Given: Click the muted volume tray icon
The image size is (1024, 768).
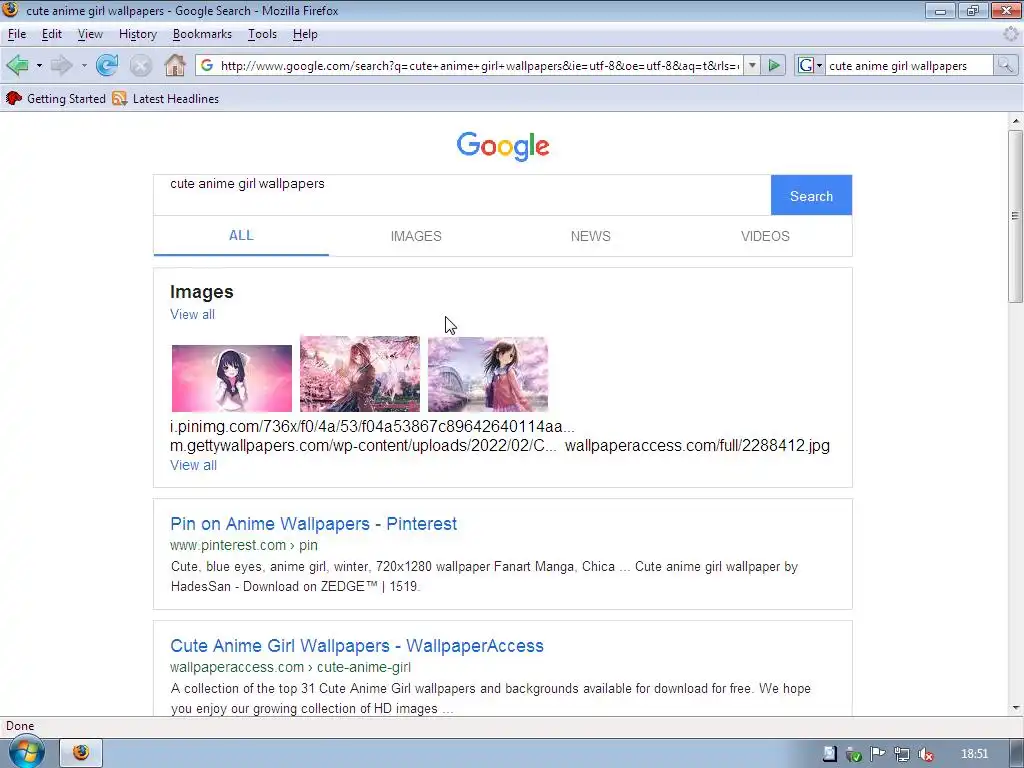Looking at the screenshot, I should click(925, 754).
